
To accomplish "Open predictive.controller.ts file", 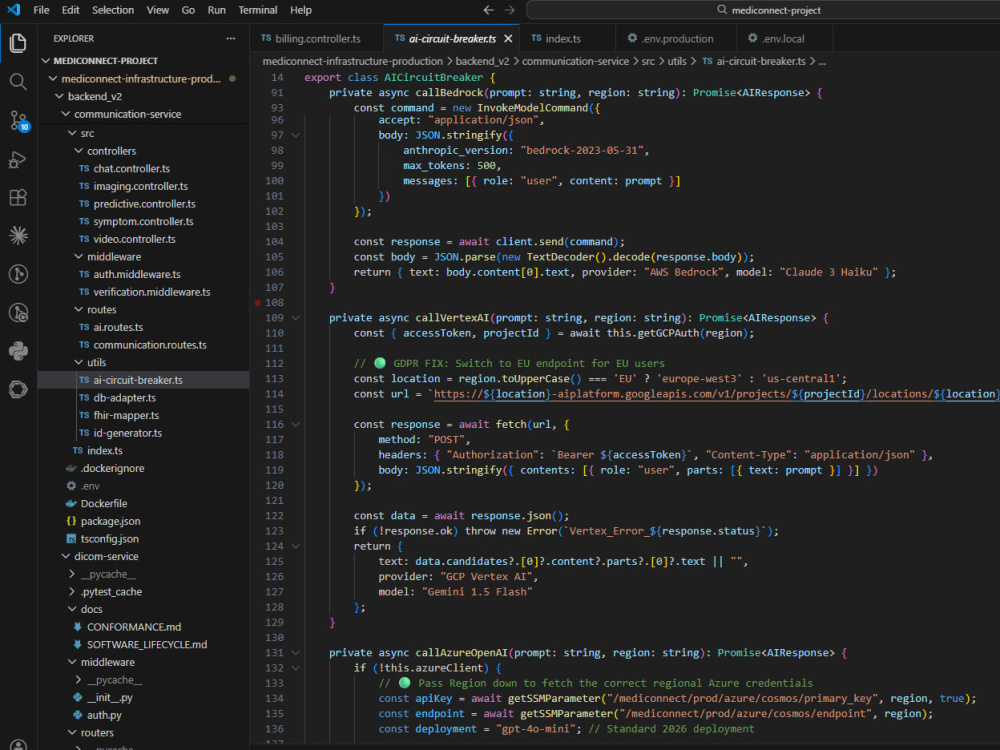I will [x=144, y=203].
